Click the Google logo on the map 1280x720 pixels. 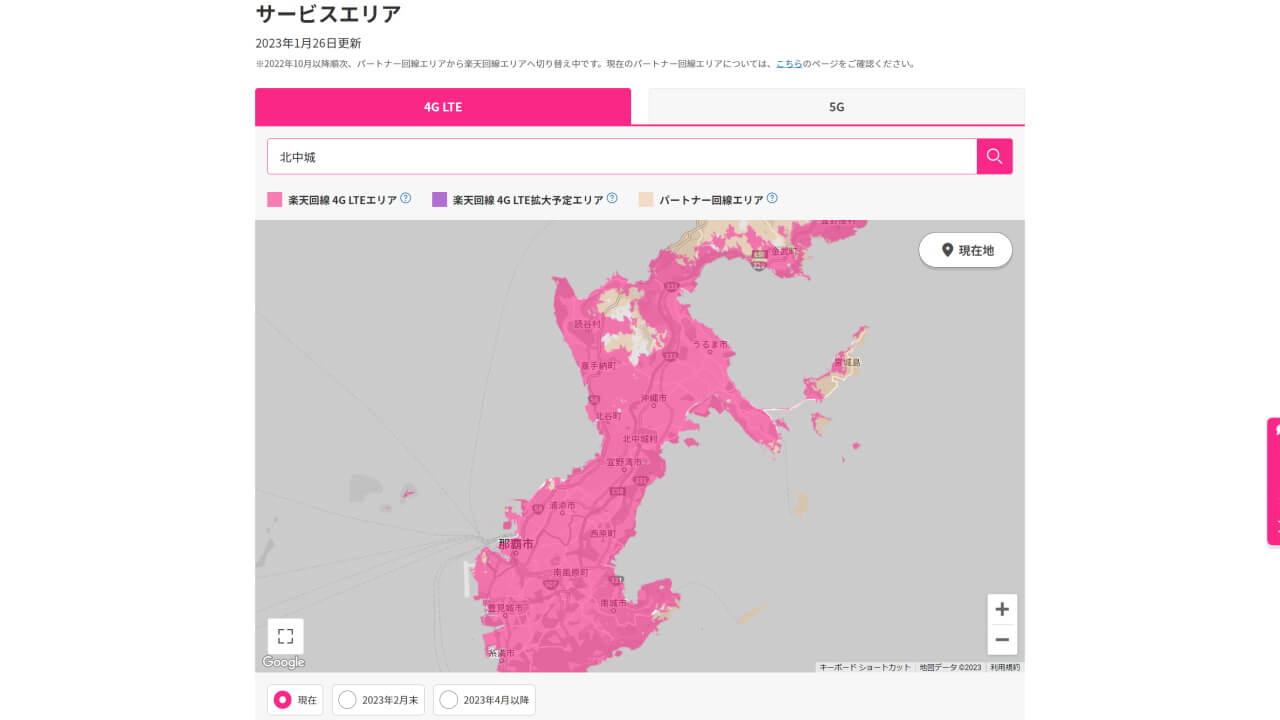click(283, 662)
